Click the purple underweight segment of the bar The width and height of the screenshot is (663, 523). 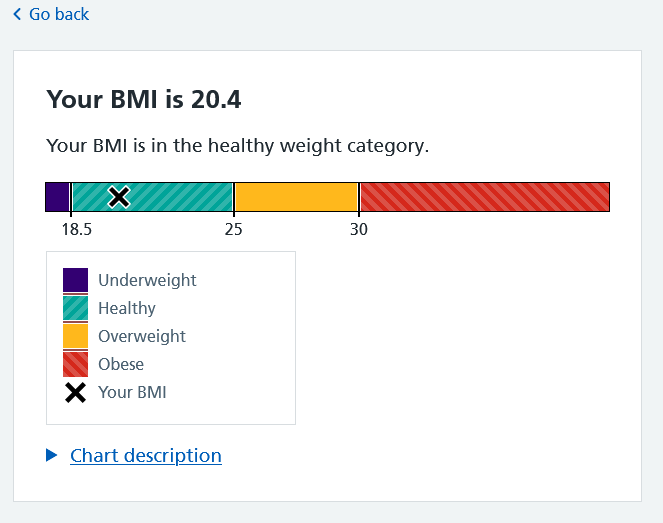(57, 197)
